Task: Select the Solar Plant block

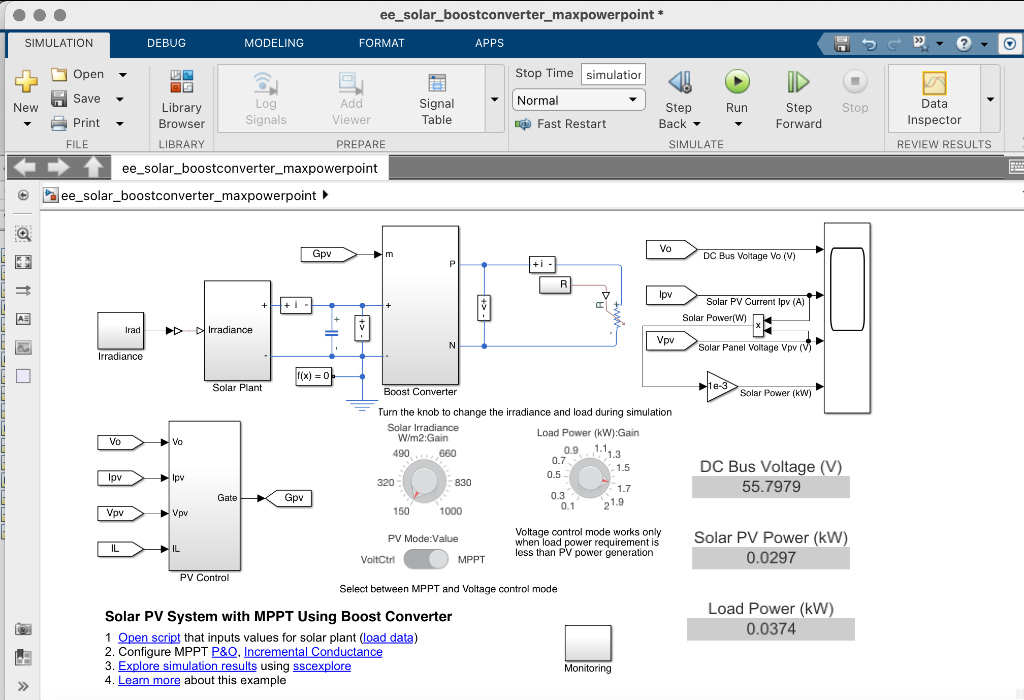Action: (x=237, y=330)
